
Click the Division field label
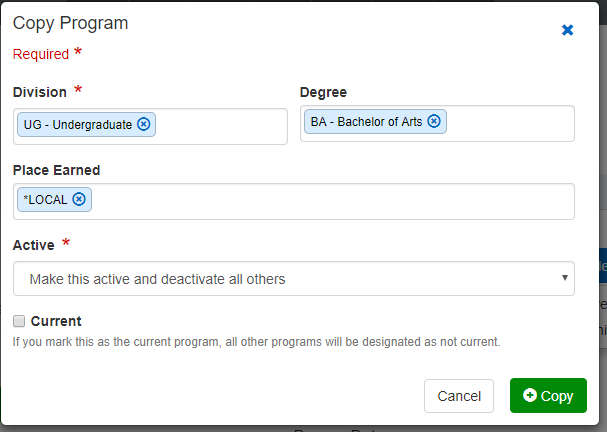(x=40, y=92)
